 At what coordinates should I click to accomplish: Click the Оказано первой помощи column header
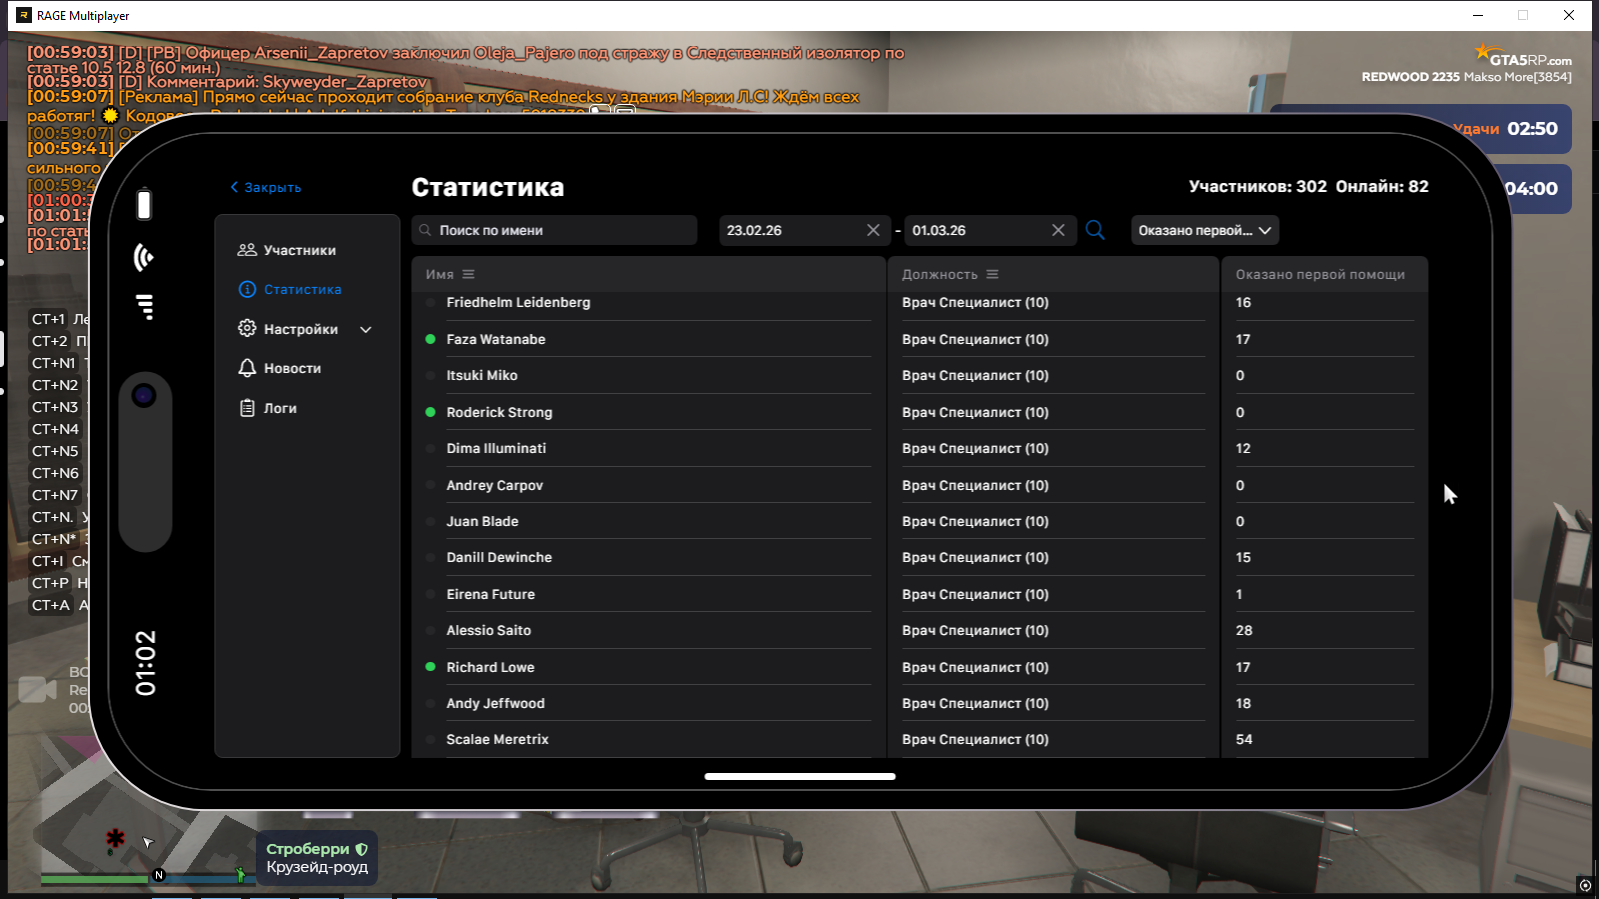pos(1320,274)
